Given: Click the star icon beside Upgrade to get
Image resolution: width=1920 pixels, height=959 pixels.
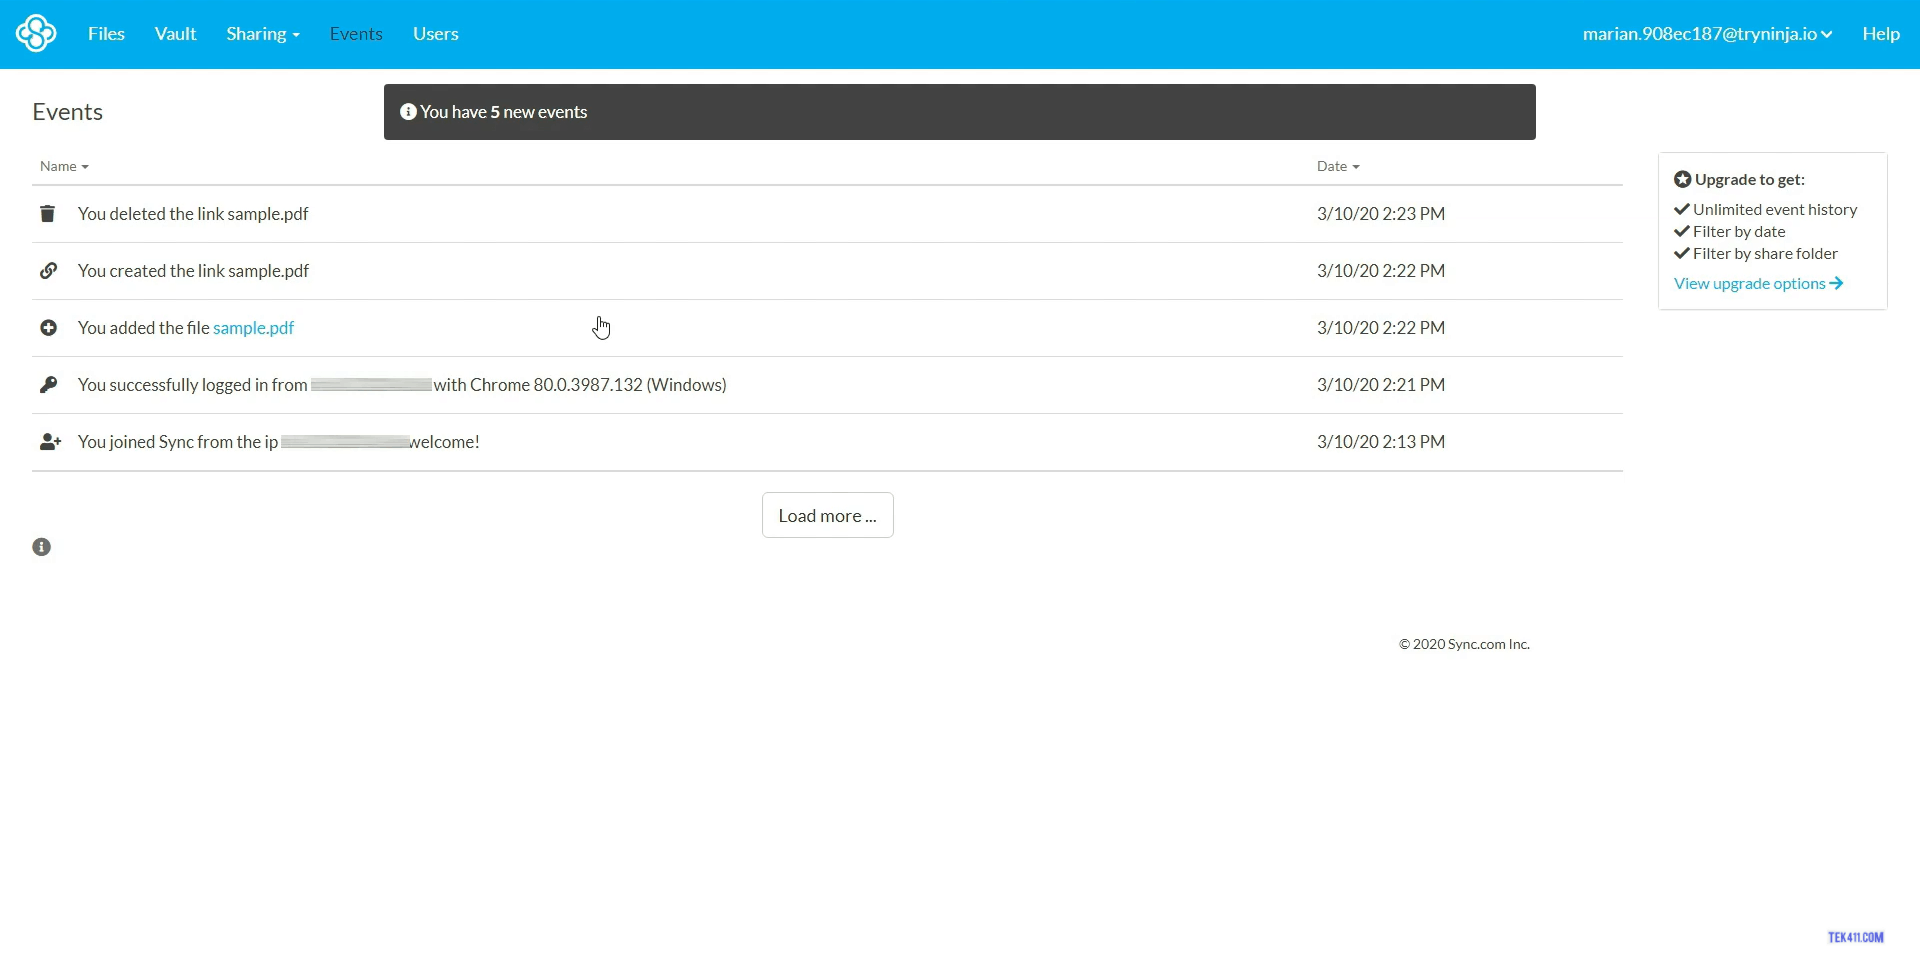Looking at the screenshot, I should [1683, 180].
